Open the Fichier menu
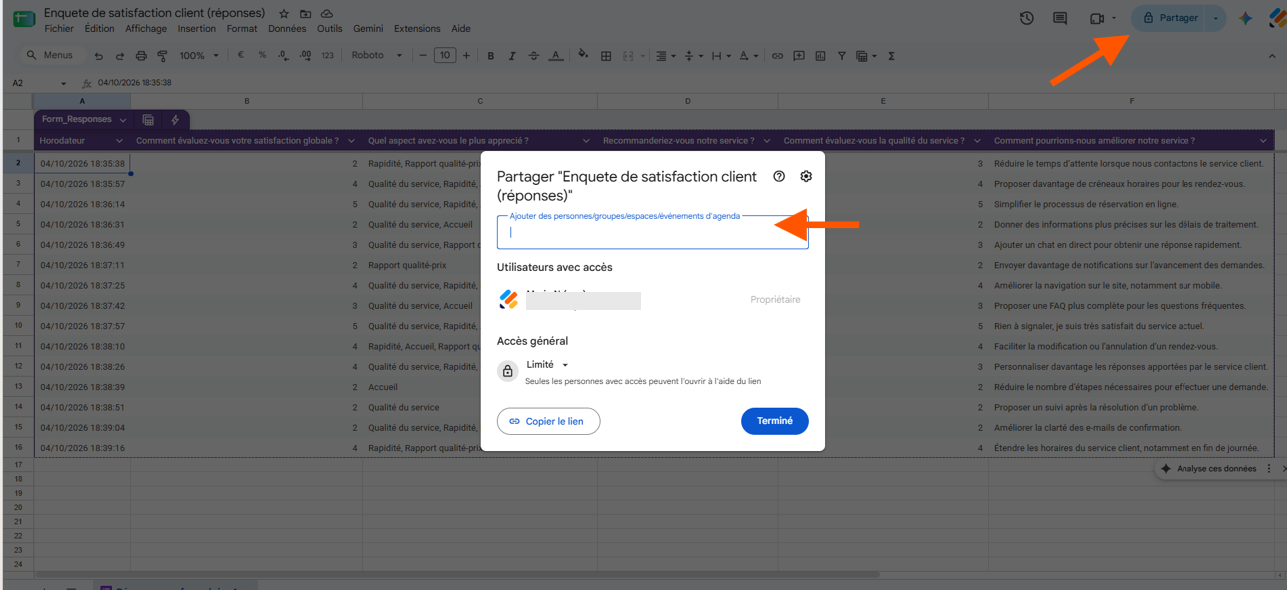Image resolution: width=1287 pixels, height=590 pixels. [59, 29]
